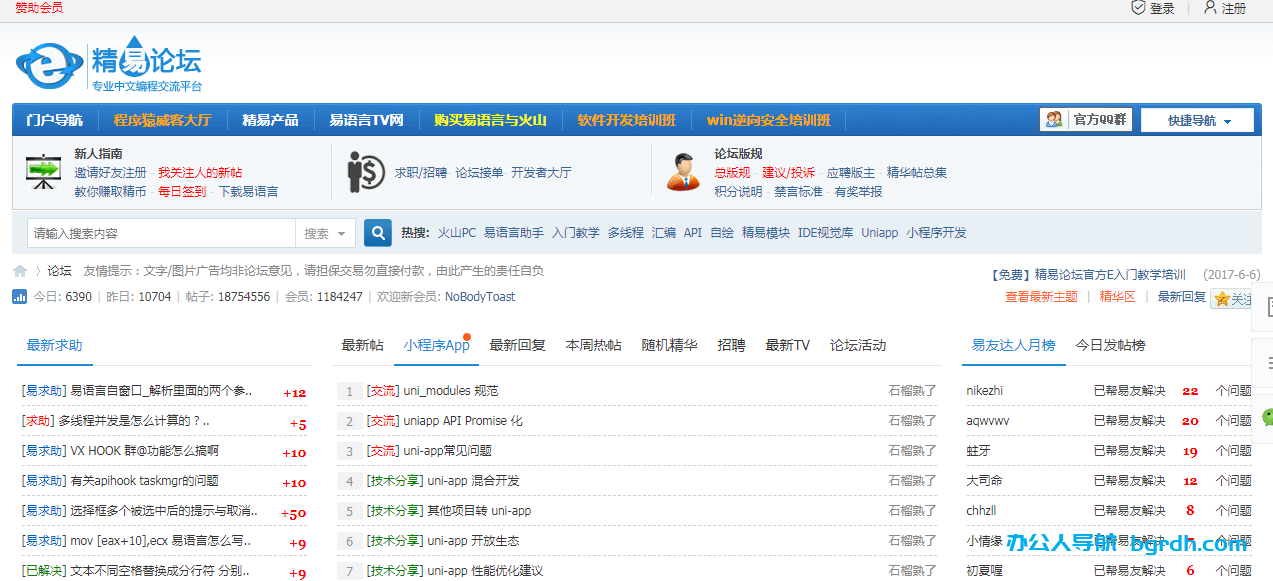Screen dimensions: 1273x581
Task: Click the star 关注 button
Action: (x=1232, y=299)
